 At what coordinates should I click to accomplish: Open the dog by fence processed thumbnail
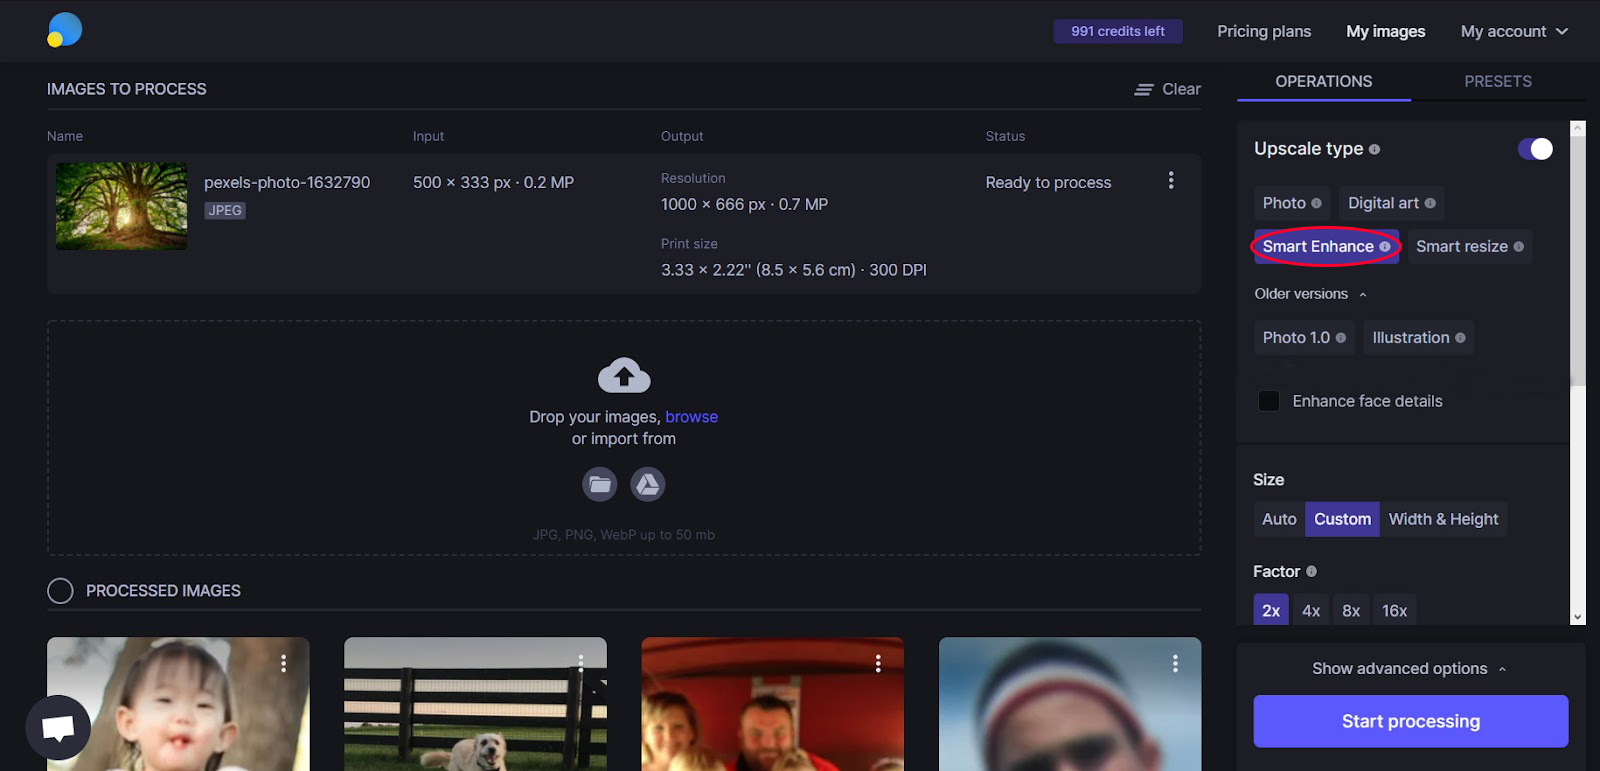pyautogui.click(x=475, y=704)
